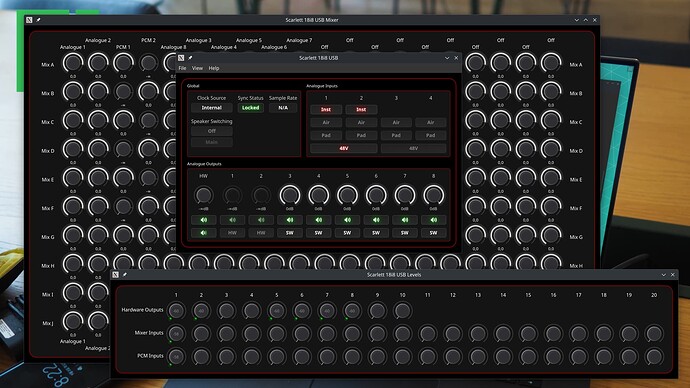Enable Pad on analogue input 1

click(326, 135)
